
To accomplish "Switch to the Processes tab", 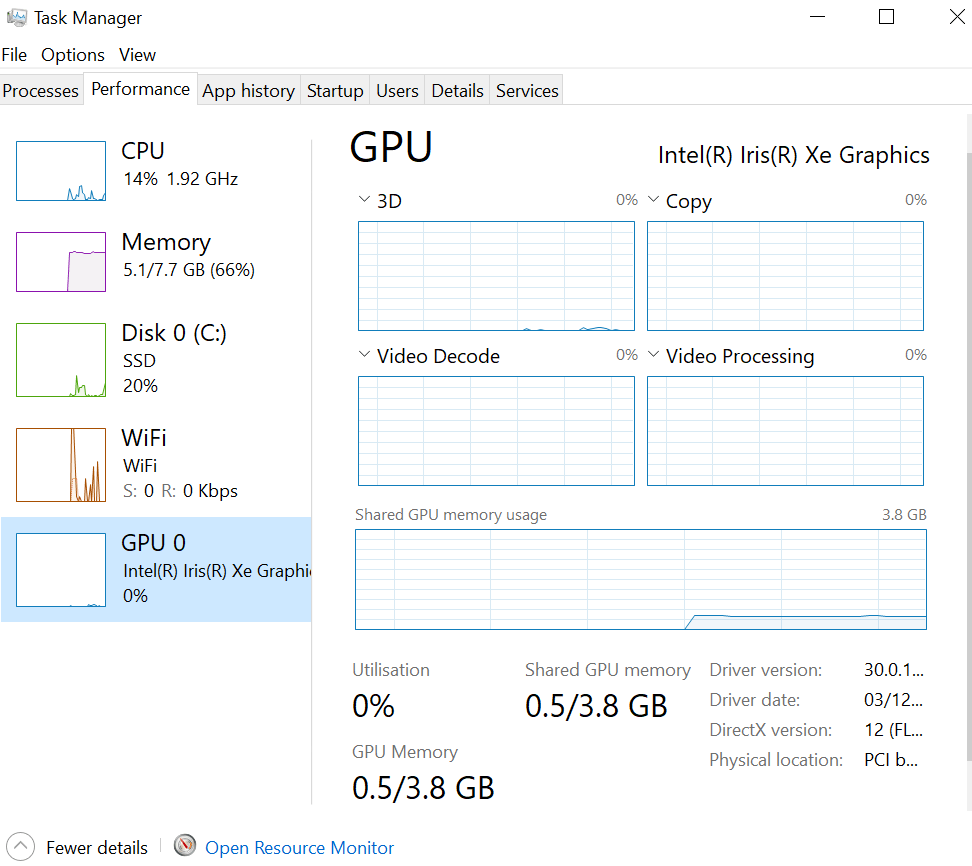I will pos(41,91).
